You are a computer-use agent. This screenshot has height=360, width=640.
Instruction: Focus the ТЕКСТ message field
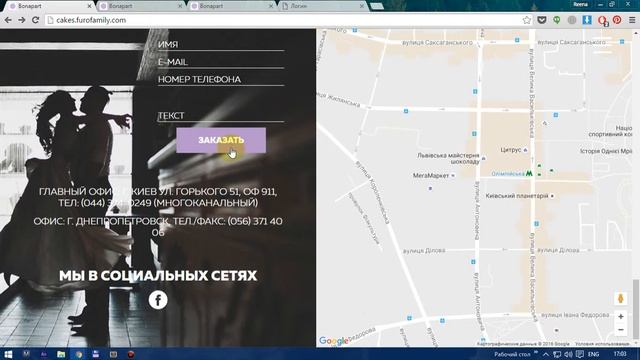(x=221, y=116)
